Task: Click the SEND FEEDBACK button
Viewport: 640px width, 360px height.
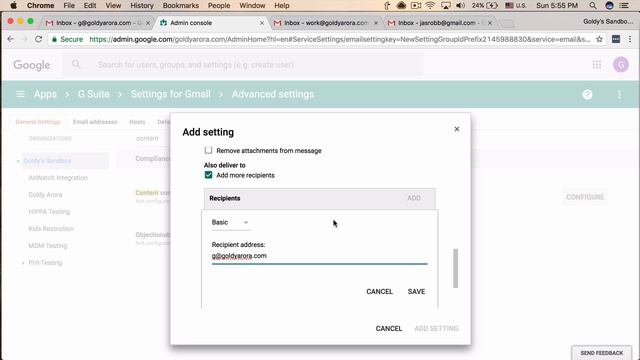Action: pyautogui.click(x=602, y=353)
